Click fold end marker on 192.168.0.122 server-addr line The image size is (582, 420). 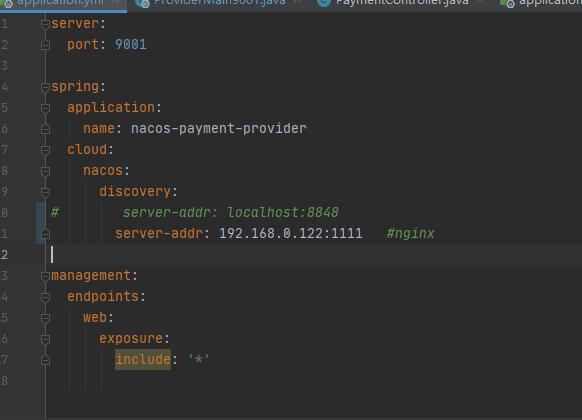tap(45, 234)
